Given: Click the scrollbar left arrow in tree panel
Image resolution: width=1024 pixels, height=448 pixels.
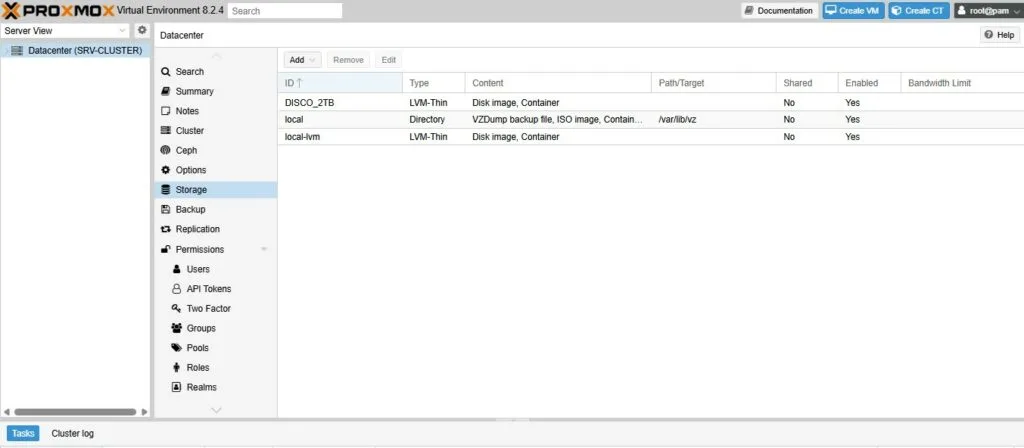Looking at the screenshot, I should click(6, 412).
